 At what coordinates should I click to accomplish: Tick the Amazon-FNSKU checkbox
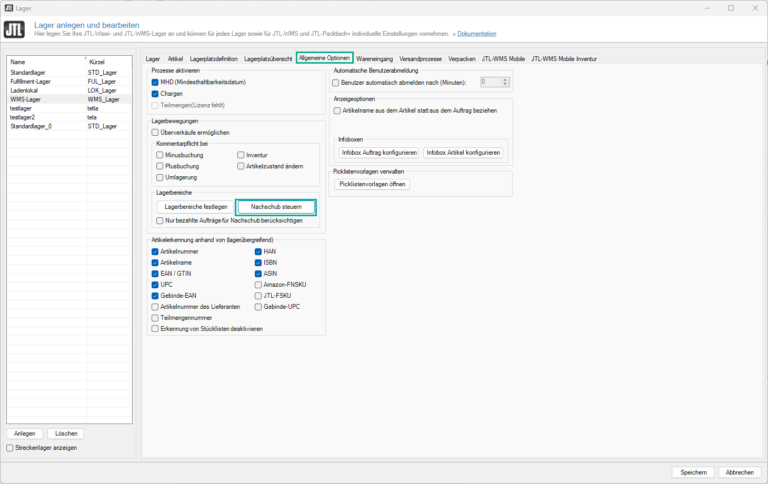click(x=259, y=284)
